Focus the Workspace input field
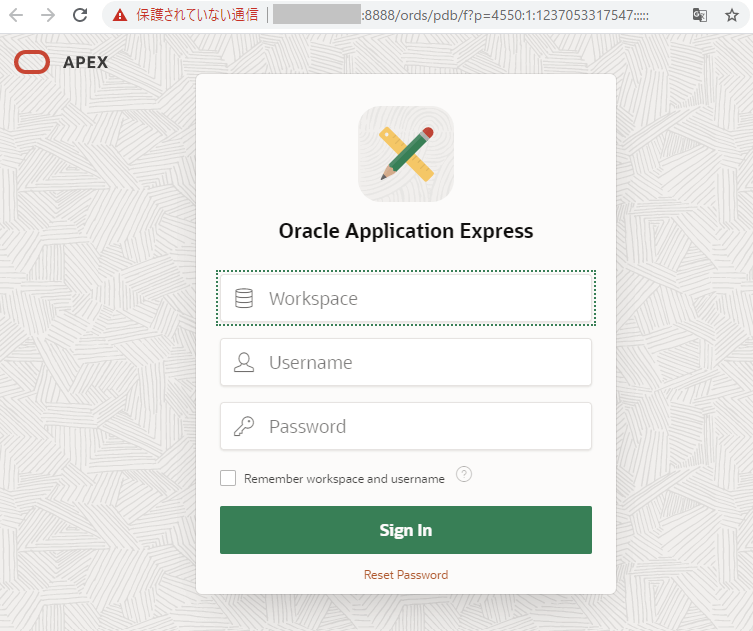Viewport: 753px width, 631px height. [406, 298]
